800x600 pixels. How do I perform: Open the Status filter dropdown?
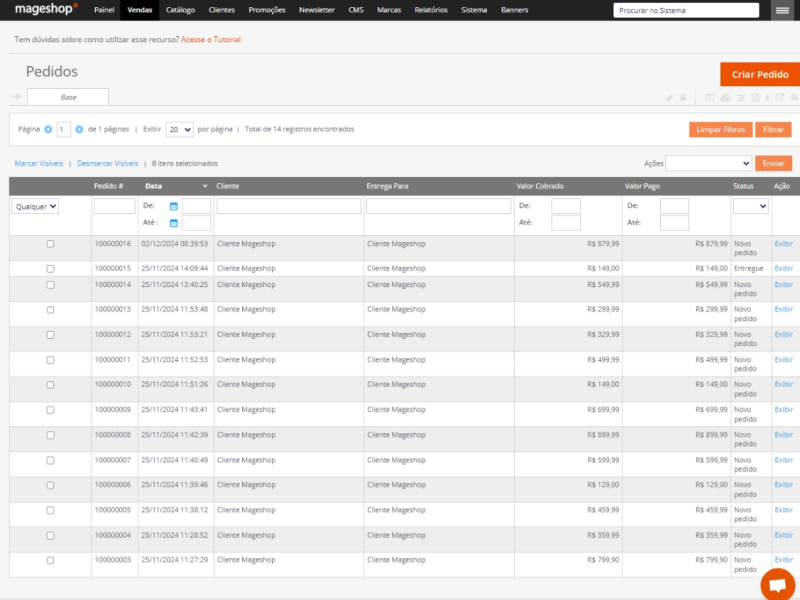pos(751,206)
